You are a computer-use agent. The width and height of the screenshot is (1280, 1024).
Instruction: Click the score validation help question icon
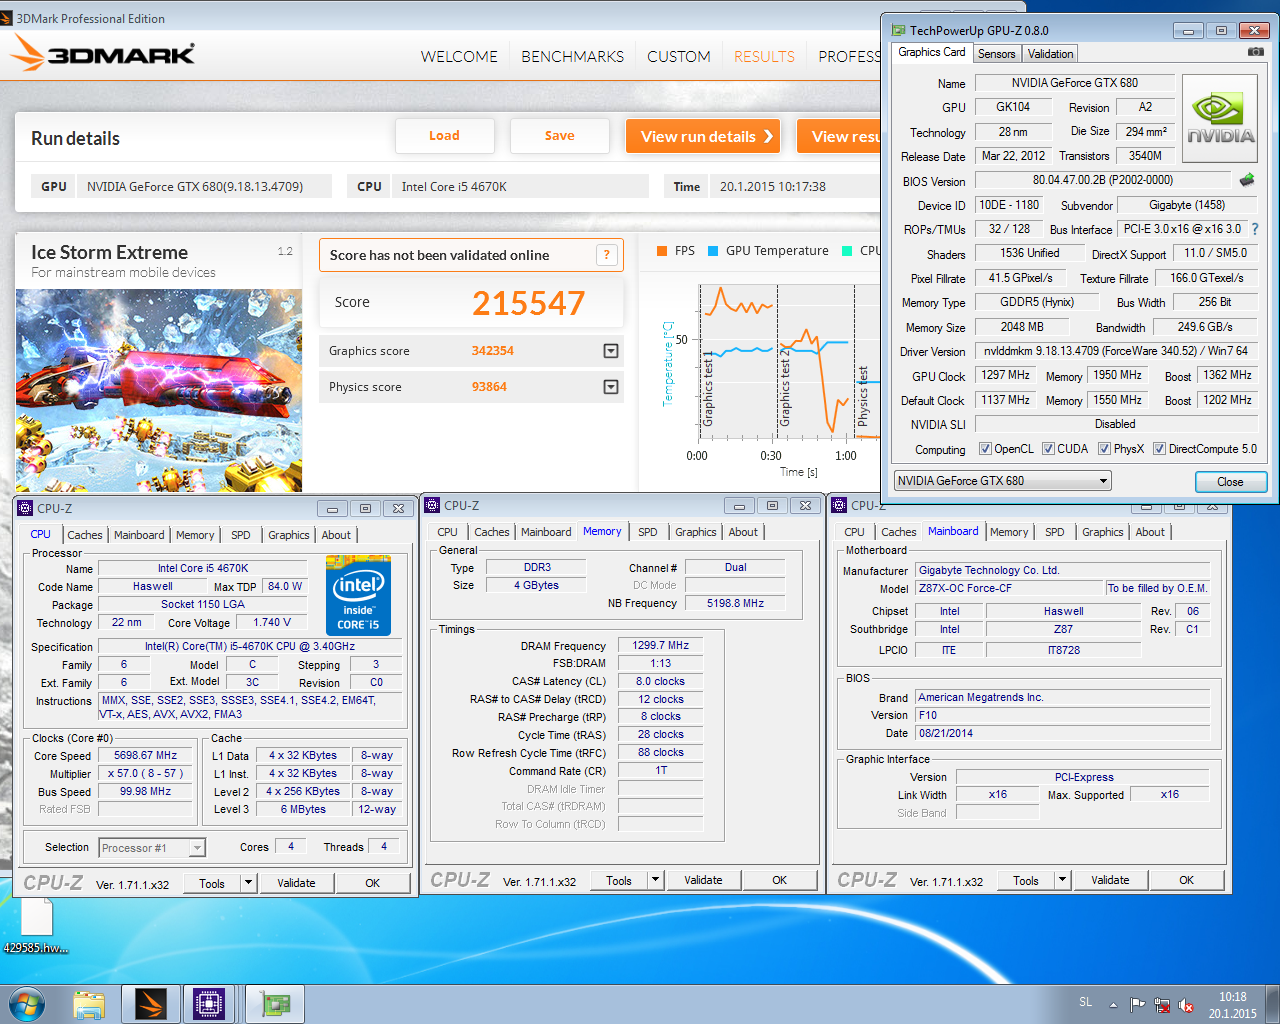(x=606, y=255)
